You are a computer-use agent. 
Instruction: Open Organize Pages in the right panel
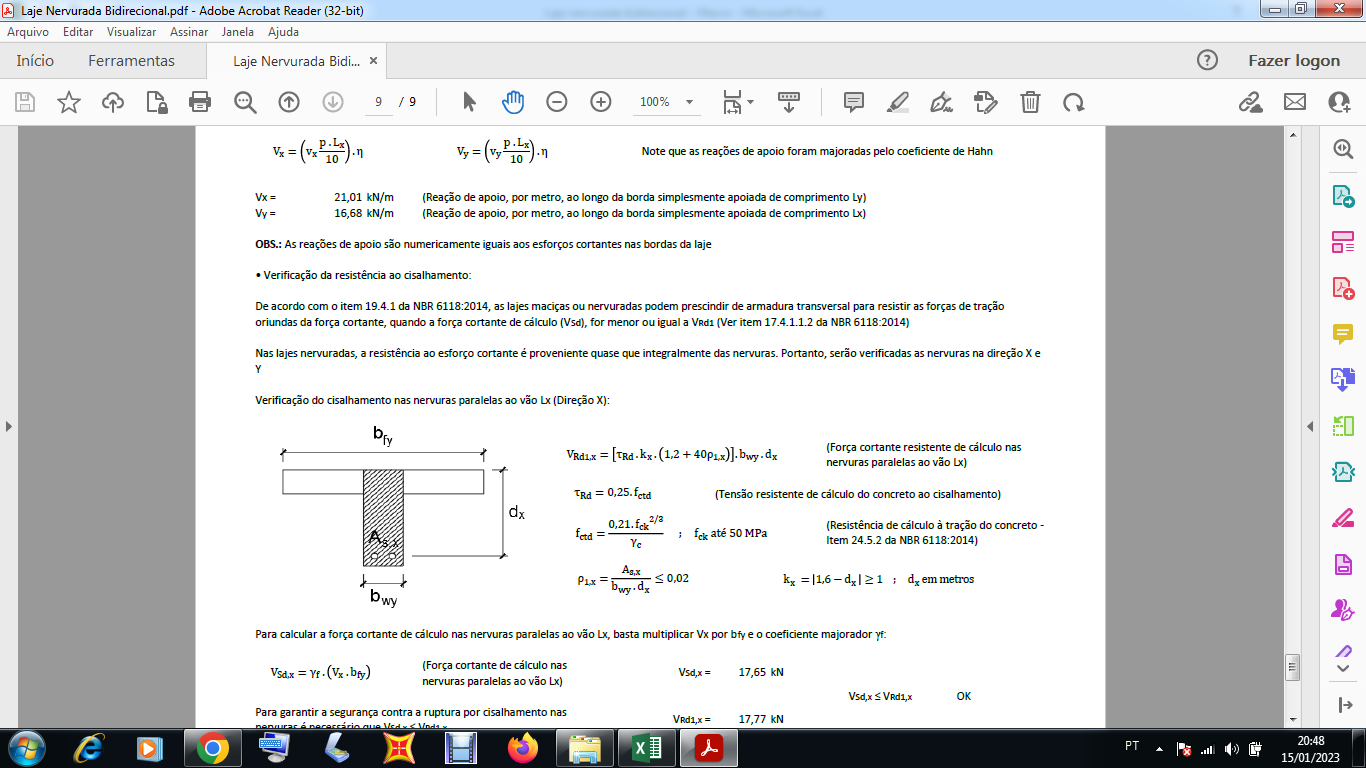coord(1342,426)
